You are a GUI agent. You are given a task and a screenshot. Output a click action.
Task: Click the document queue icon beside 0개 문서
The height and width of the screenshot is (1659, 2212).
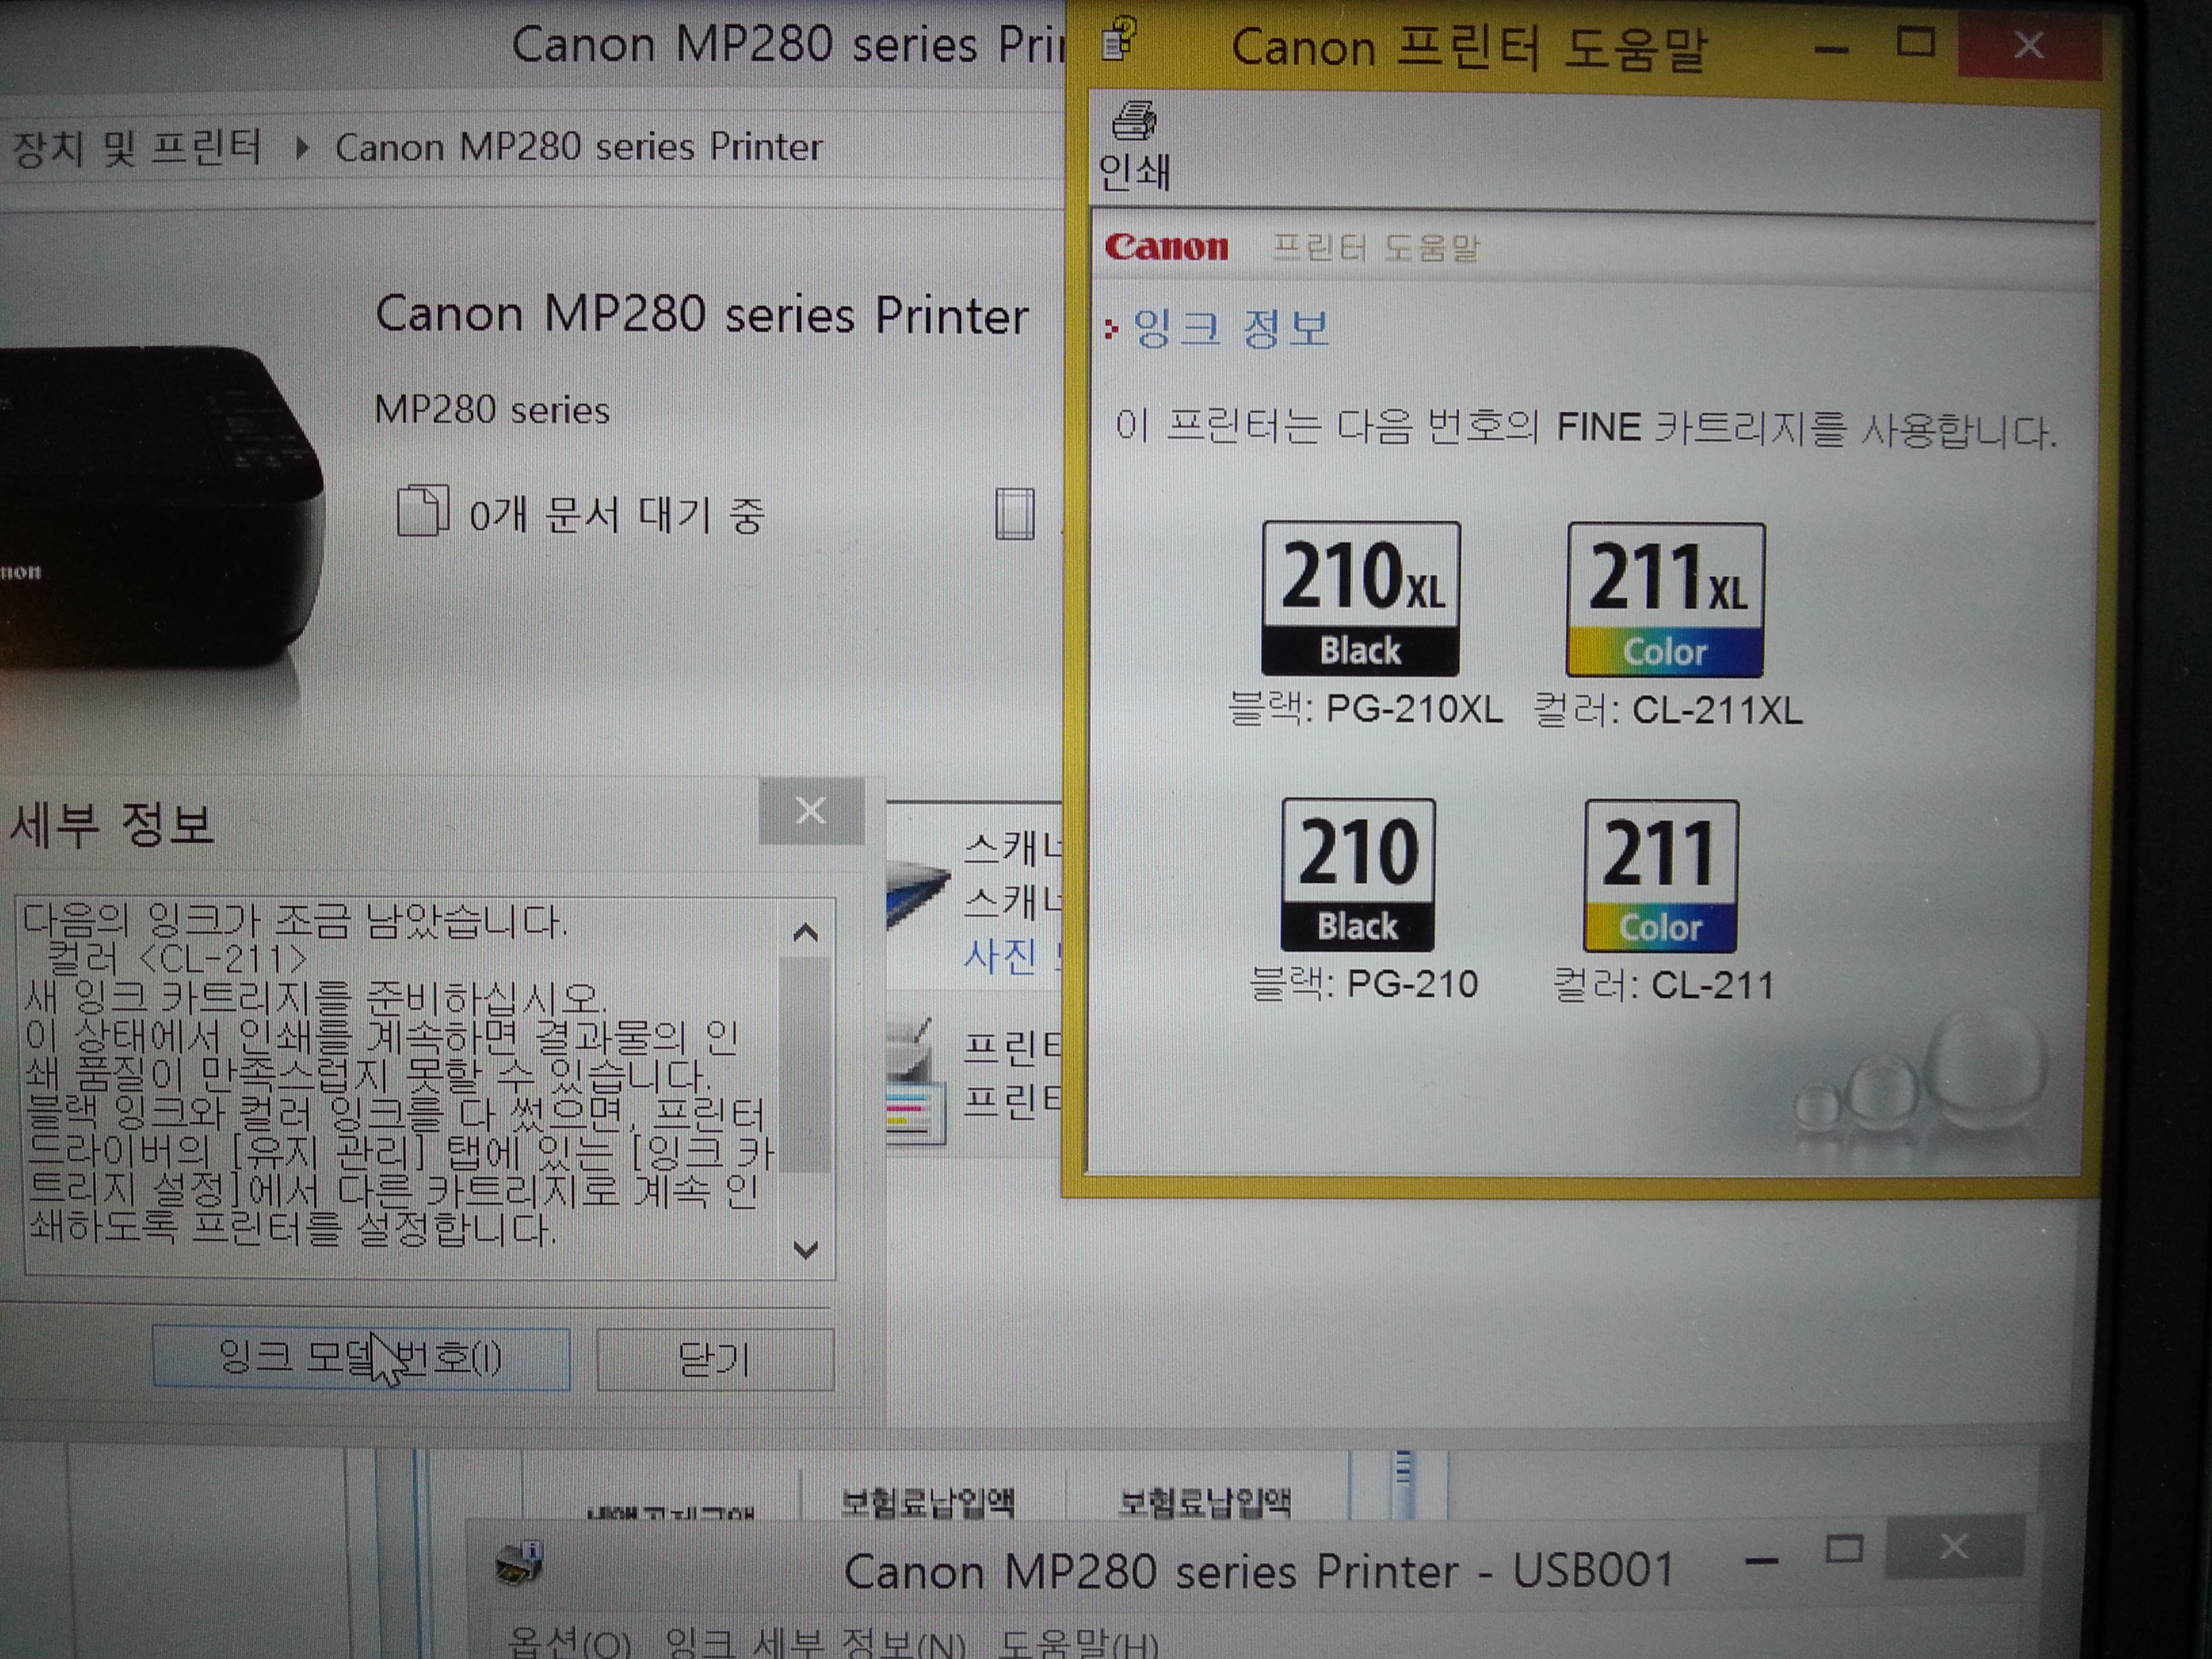click(423, 511)
